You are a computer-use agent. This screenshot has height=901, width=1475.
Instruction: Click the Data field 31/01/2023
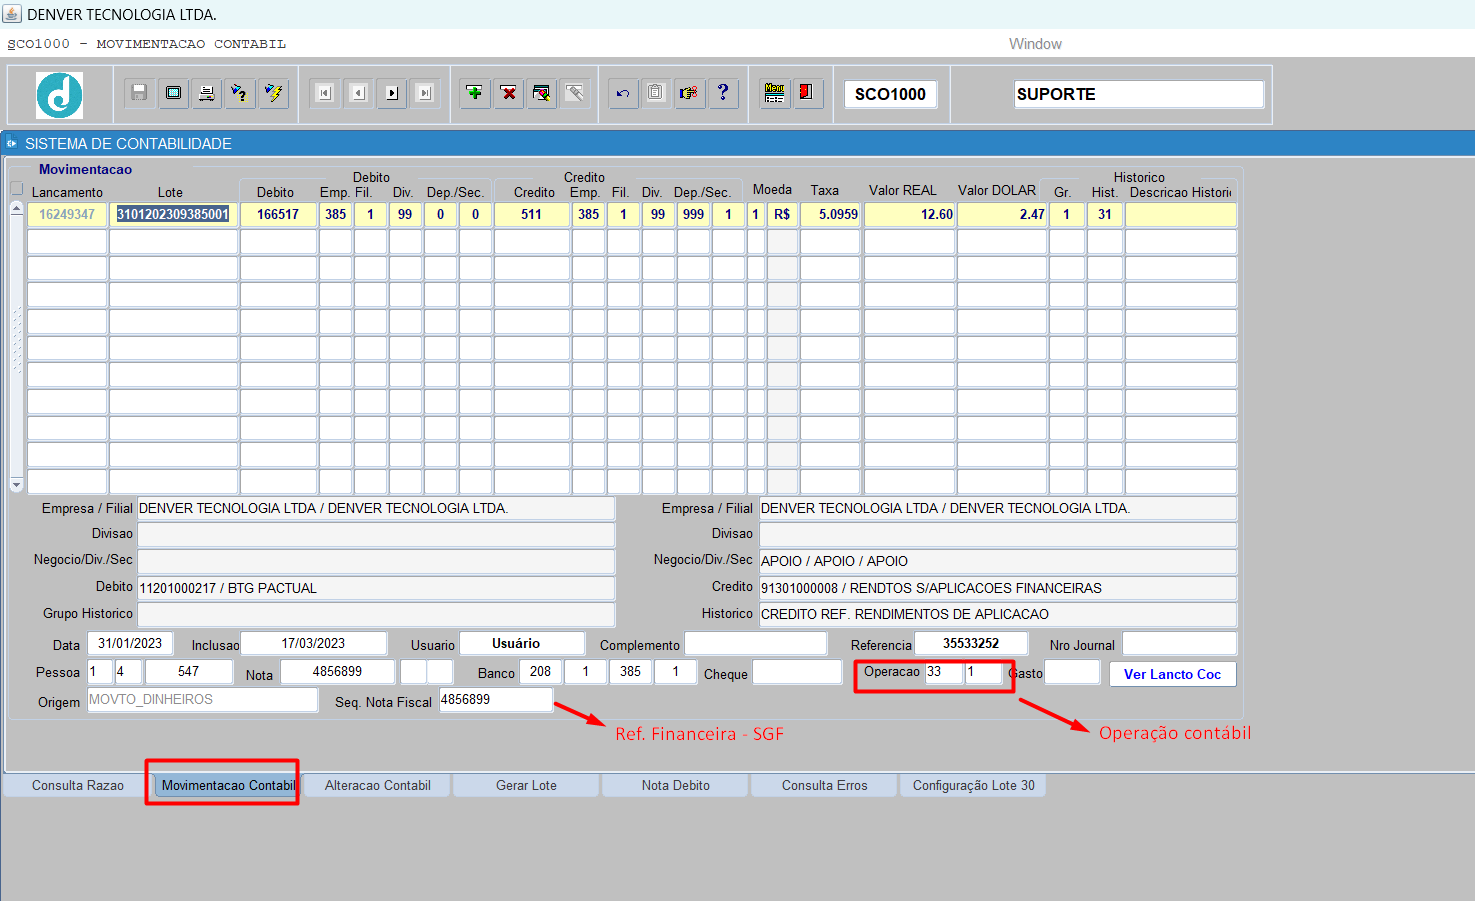click(x=130, y=643)
